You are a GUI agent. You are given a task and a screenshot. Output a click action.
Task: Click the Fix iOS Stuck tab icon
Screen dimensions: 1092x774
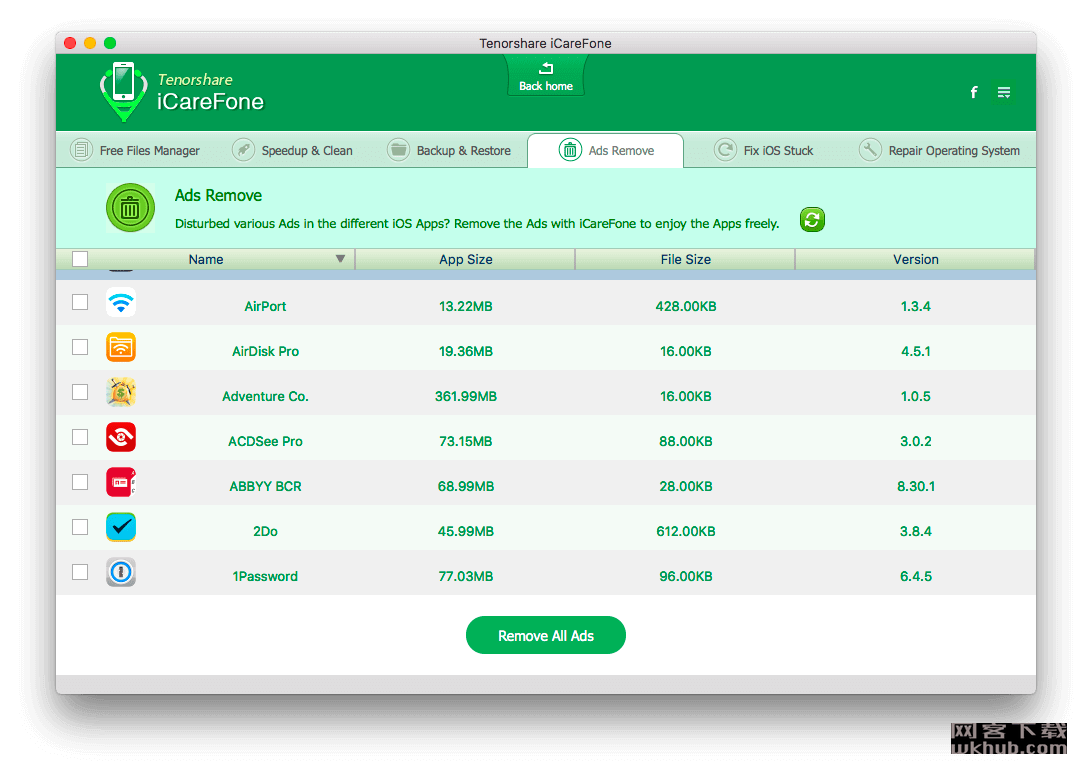point(725,150)
